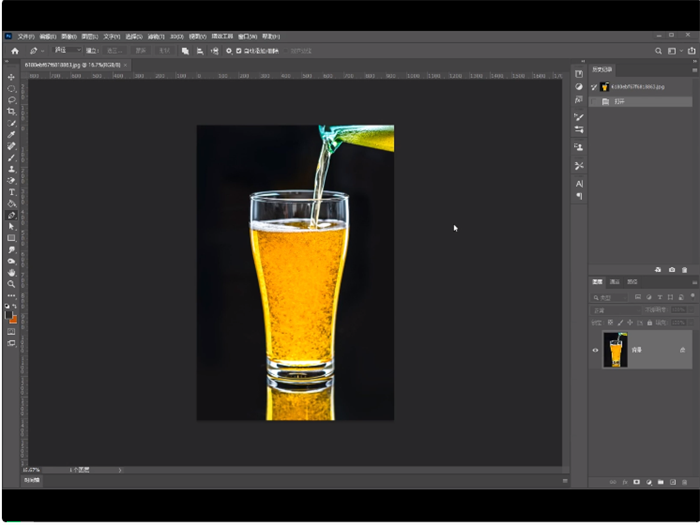
Task: Select the 打开 (Open) history state
Action: tap(621, 101)
